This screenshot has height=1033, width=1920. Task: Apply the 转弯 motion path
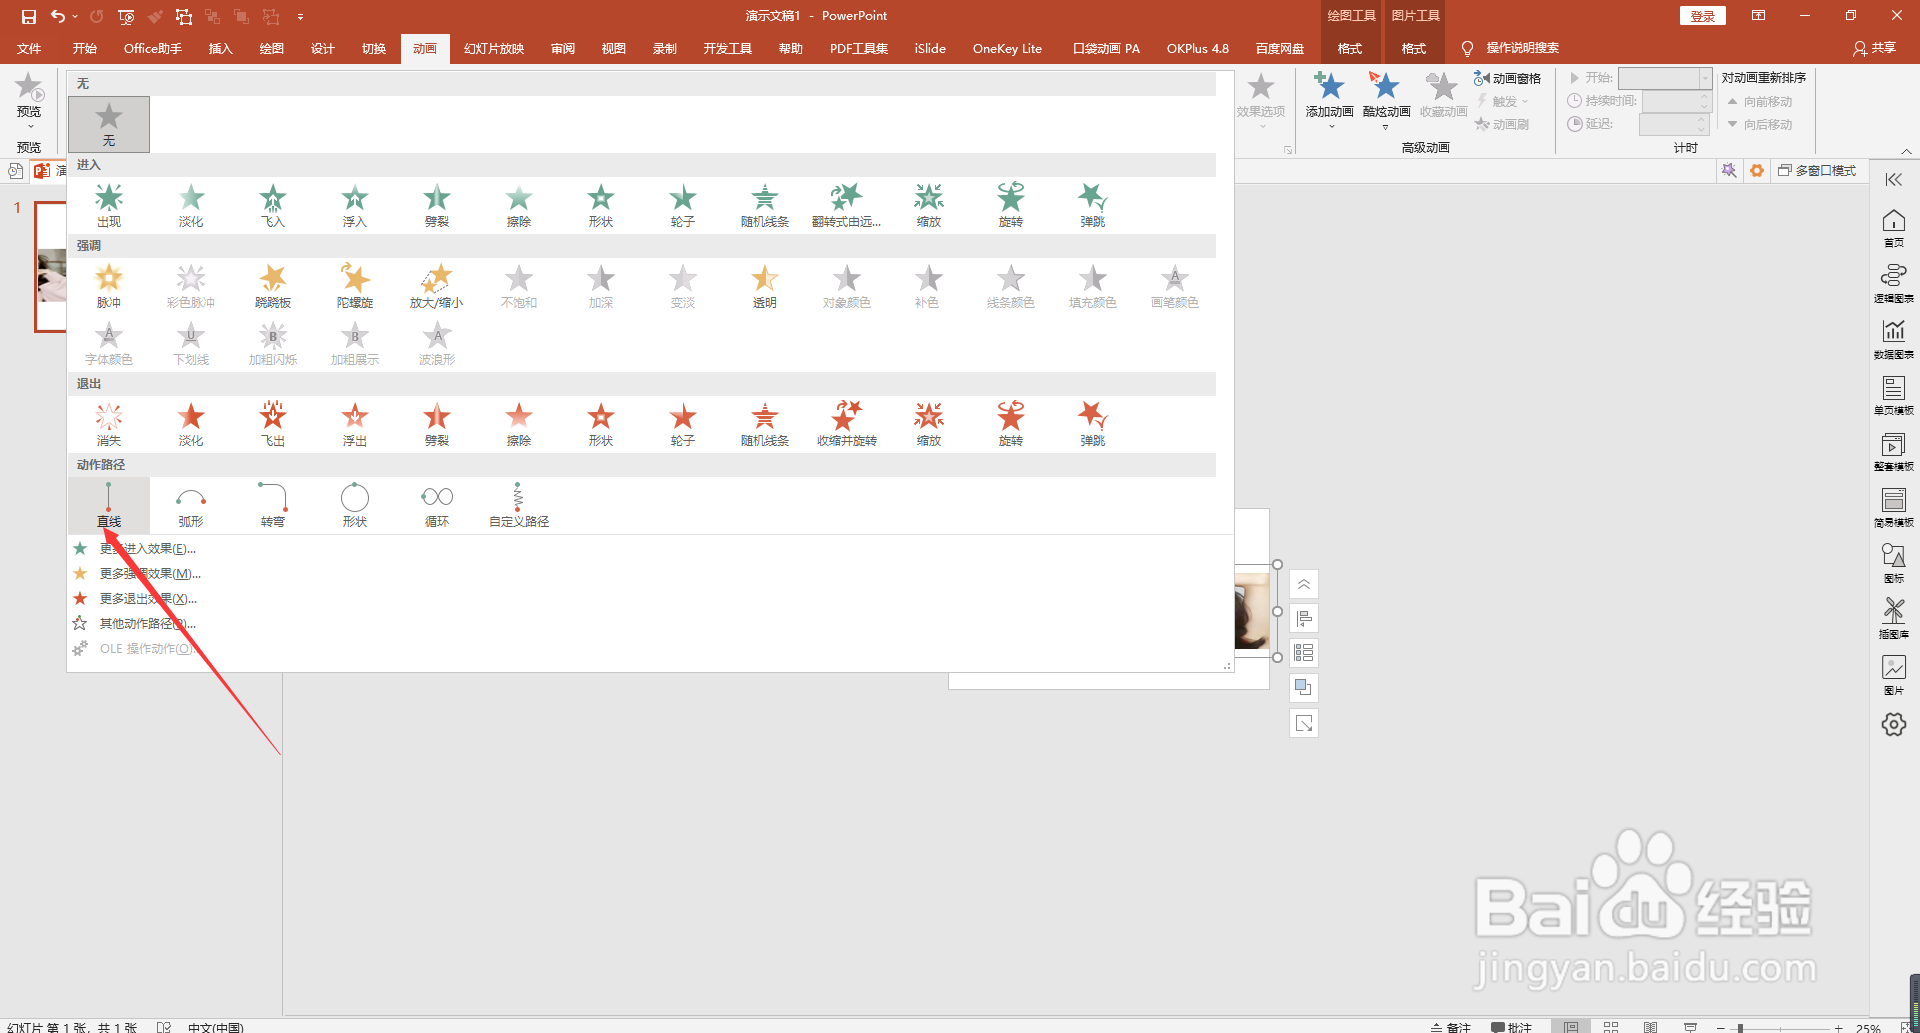pyautogui.click(x=273, y=505)
